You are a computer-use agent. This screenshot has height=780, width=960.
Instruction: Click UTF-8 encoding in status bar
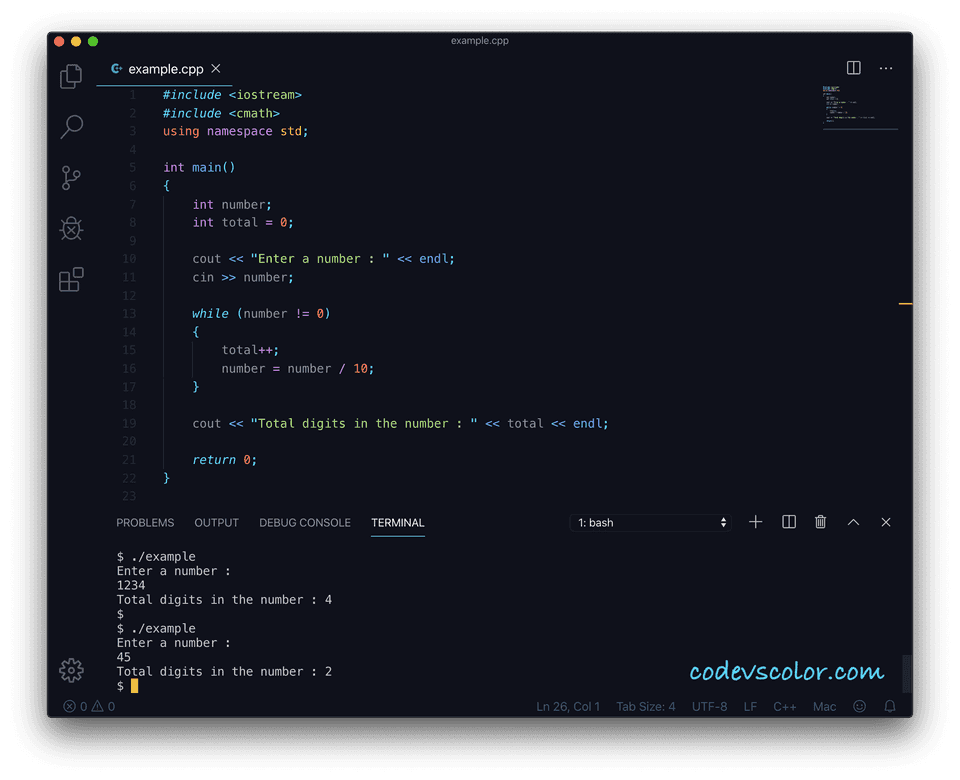click(x=709, y=706)
